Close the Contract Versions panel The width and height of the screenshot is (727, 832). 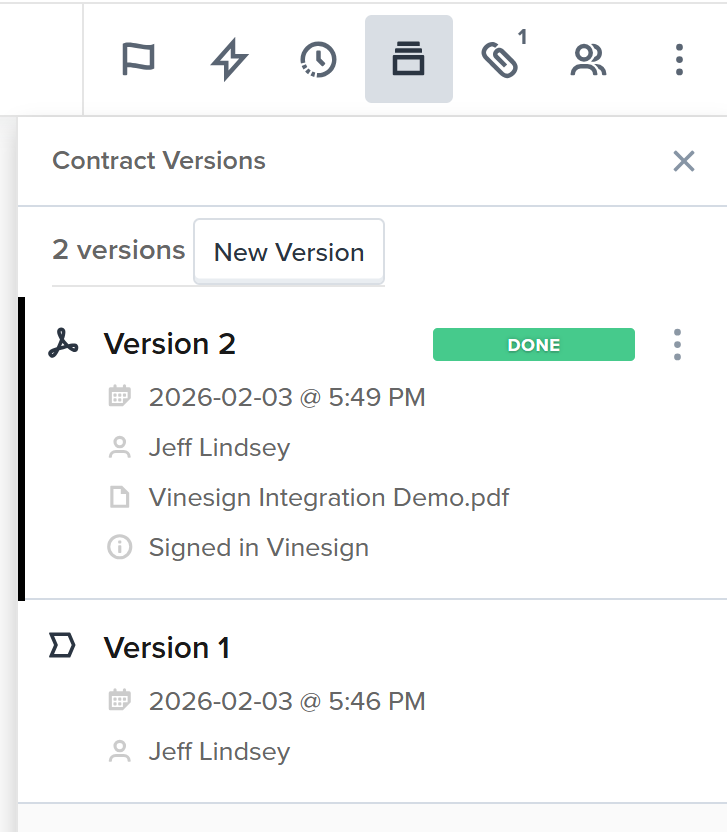683,161
